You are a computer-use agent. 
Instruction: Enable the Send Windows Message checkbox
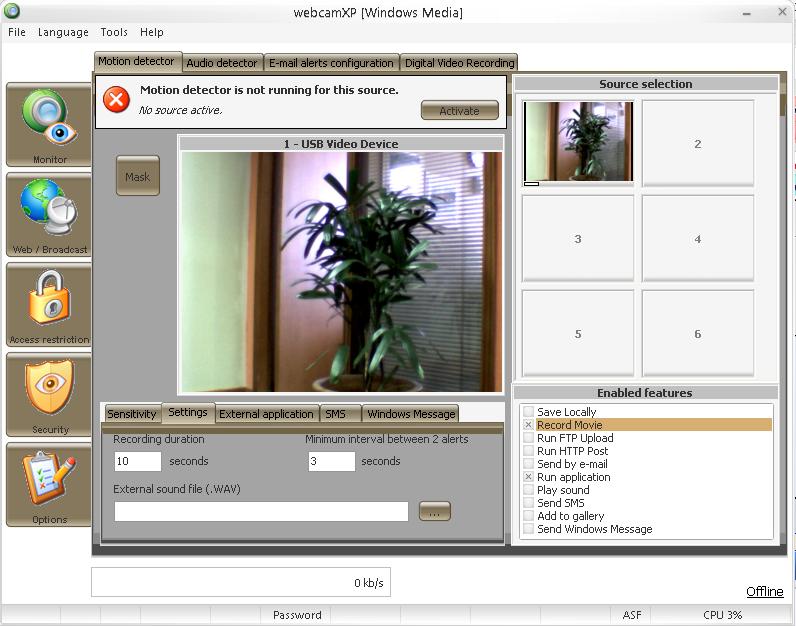point(528,529)
